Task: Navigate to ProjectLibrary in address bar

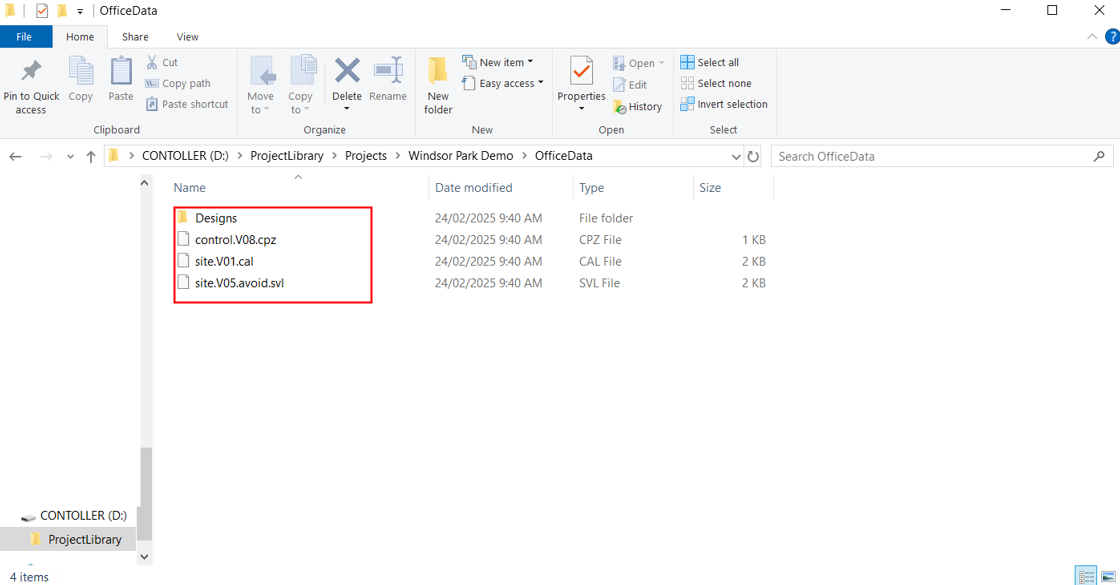Action: [286, 156]
